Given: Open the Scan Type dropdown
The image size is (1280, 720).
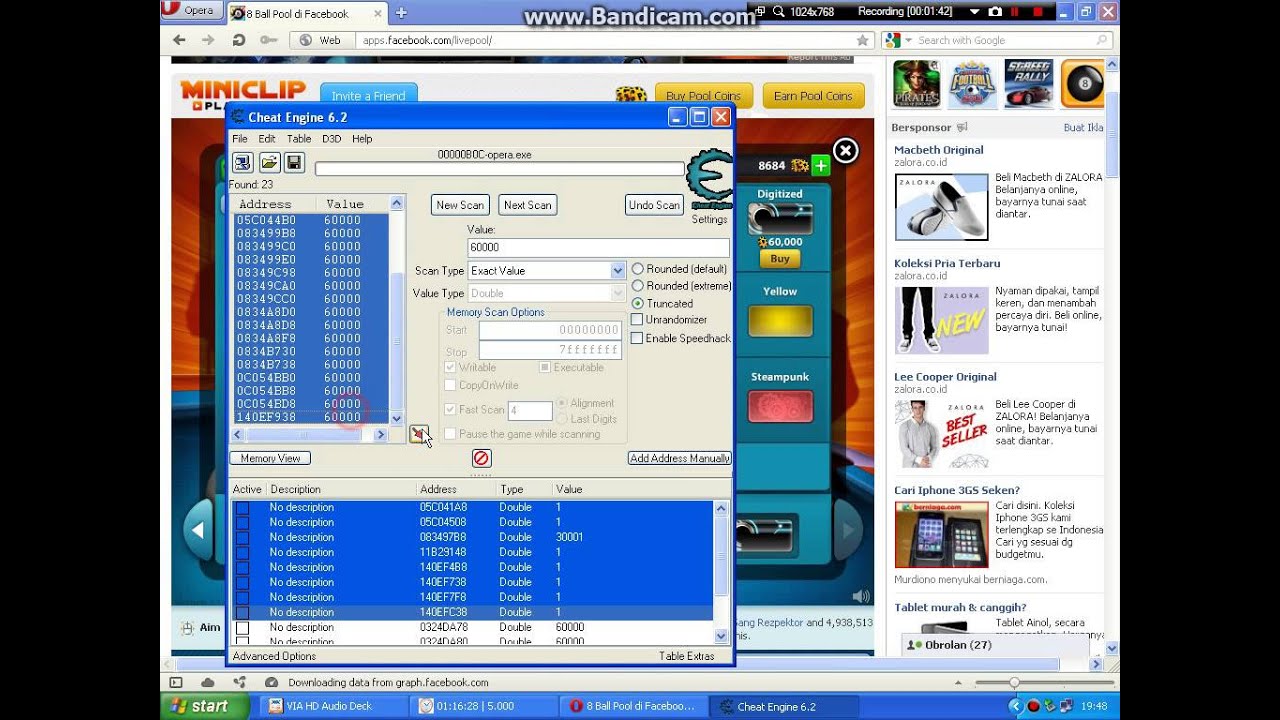Looking at the screenshot, I should (x=617, y=271).
